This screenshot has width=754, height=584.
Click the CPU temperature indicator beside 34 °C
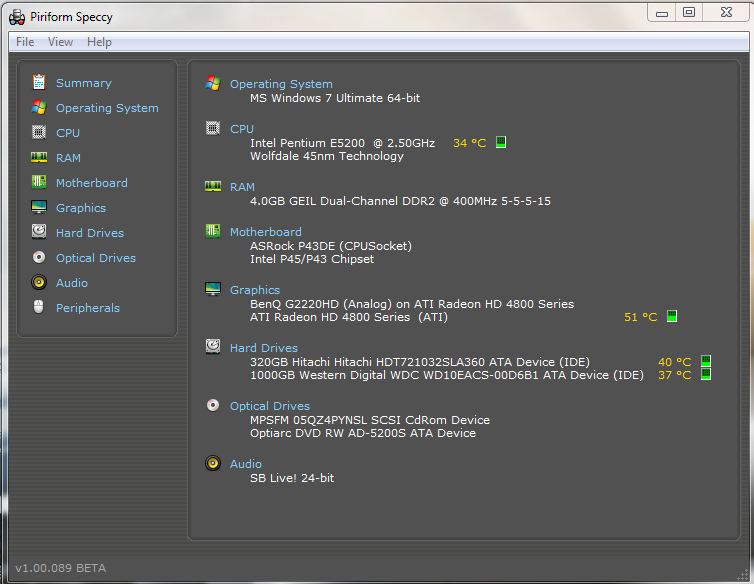click(501, 142)
